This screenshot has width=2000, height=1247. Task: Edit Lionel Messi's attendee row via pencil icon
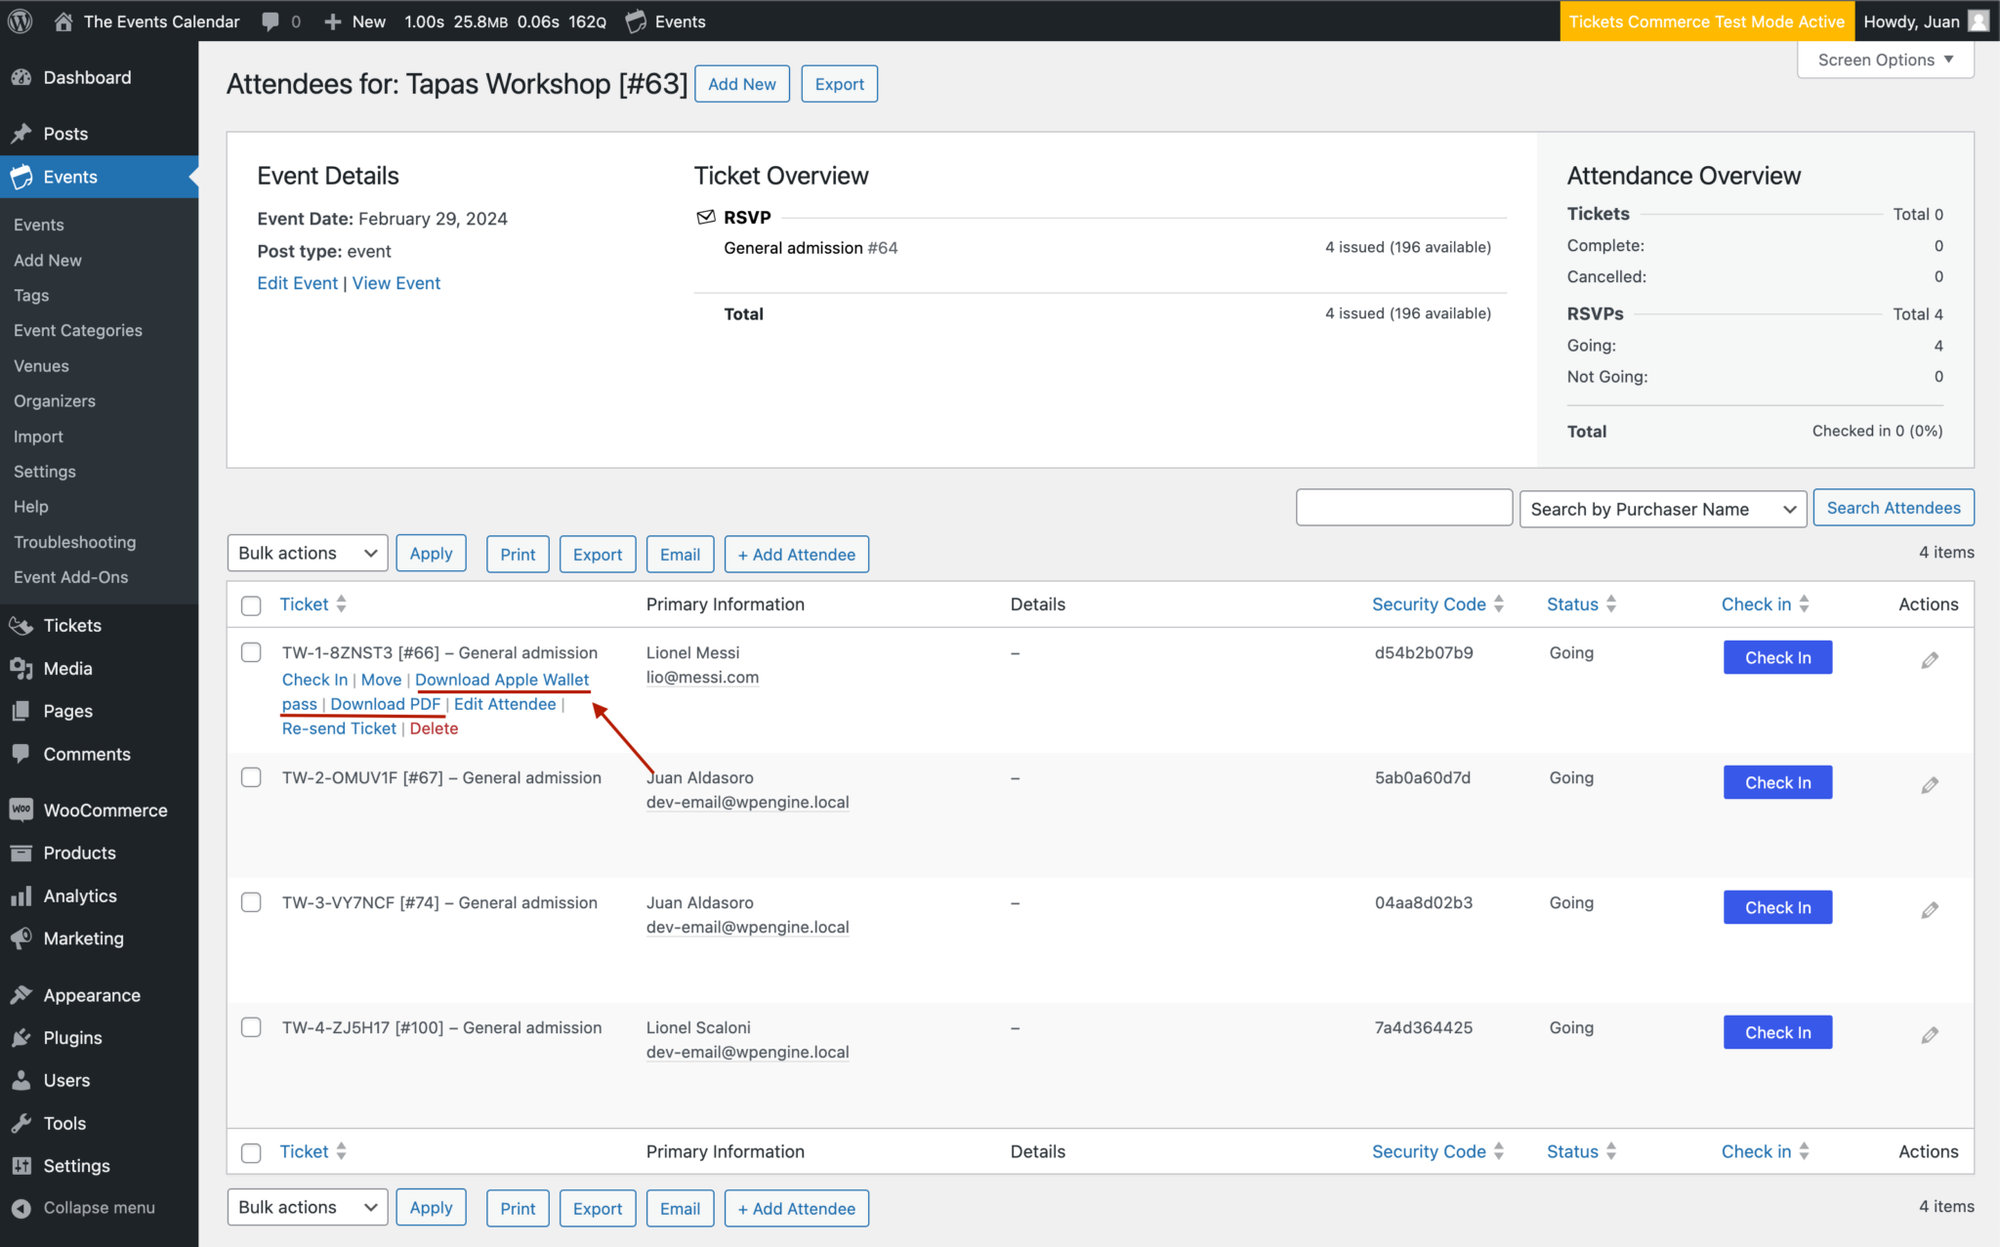pos(1929,659)
